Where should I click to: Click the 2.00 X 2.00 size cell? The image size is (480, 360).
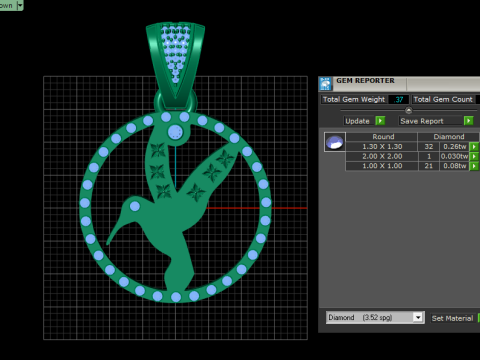(x=382, y=156)
